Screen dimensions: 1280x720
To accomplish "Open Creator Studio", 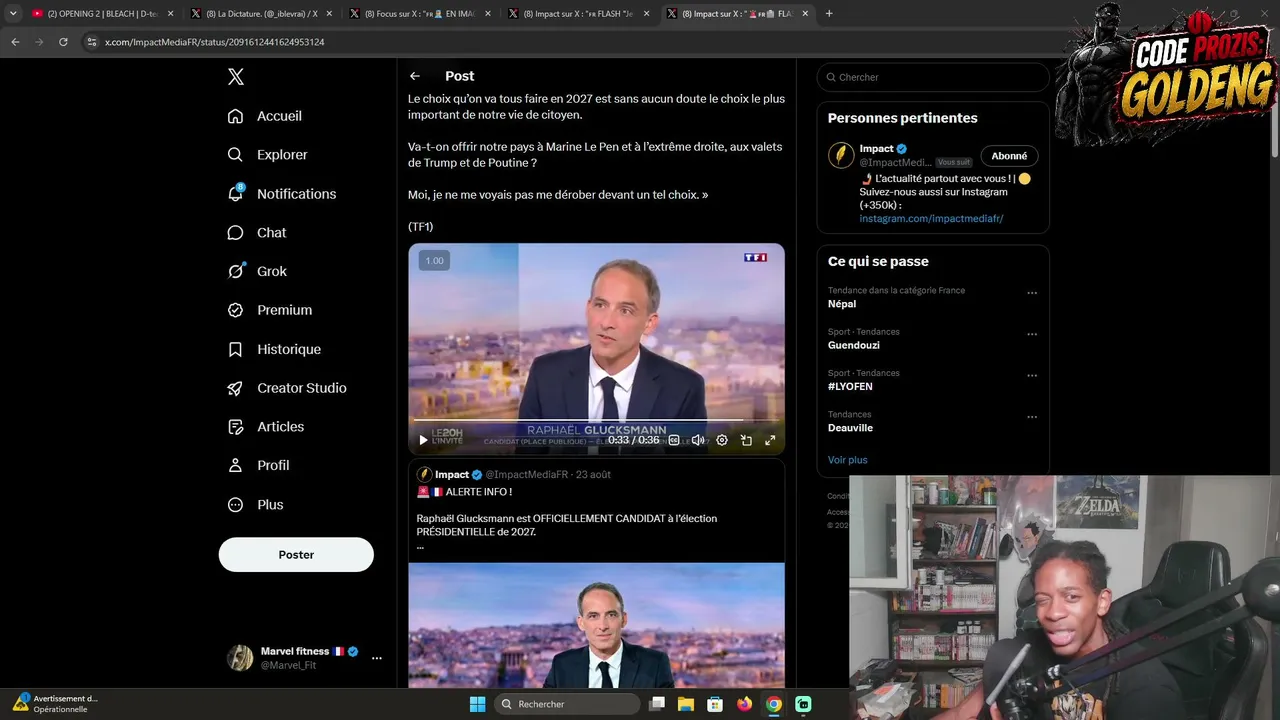I will coord(287,388).
